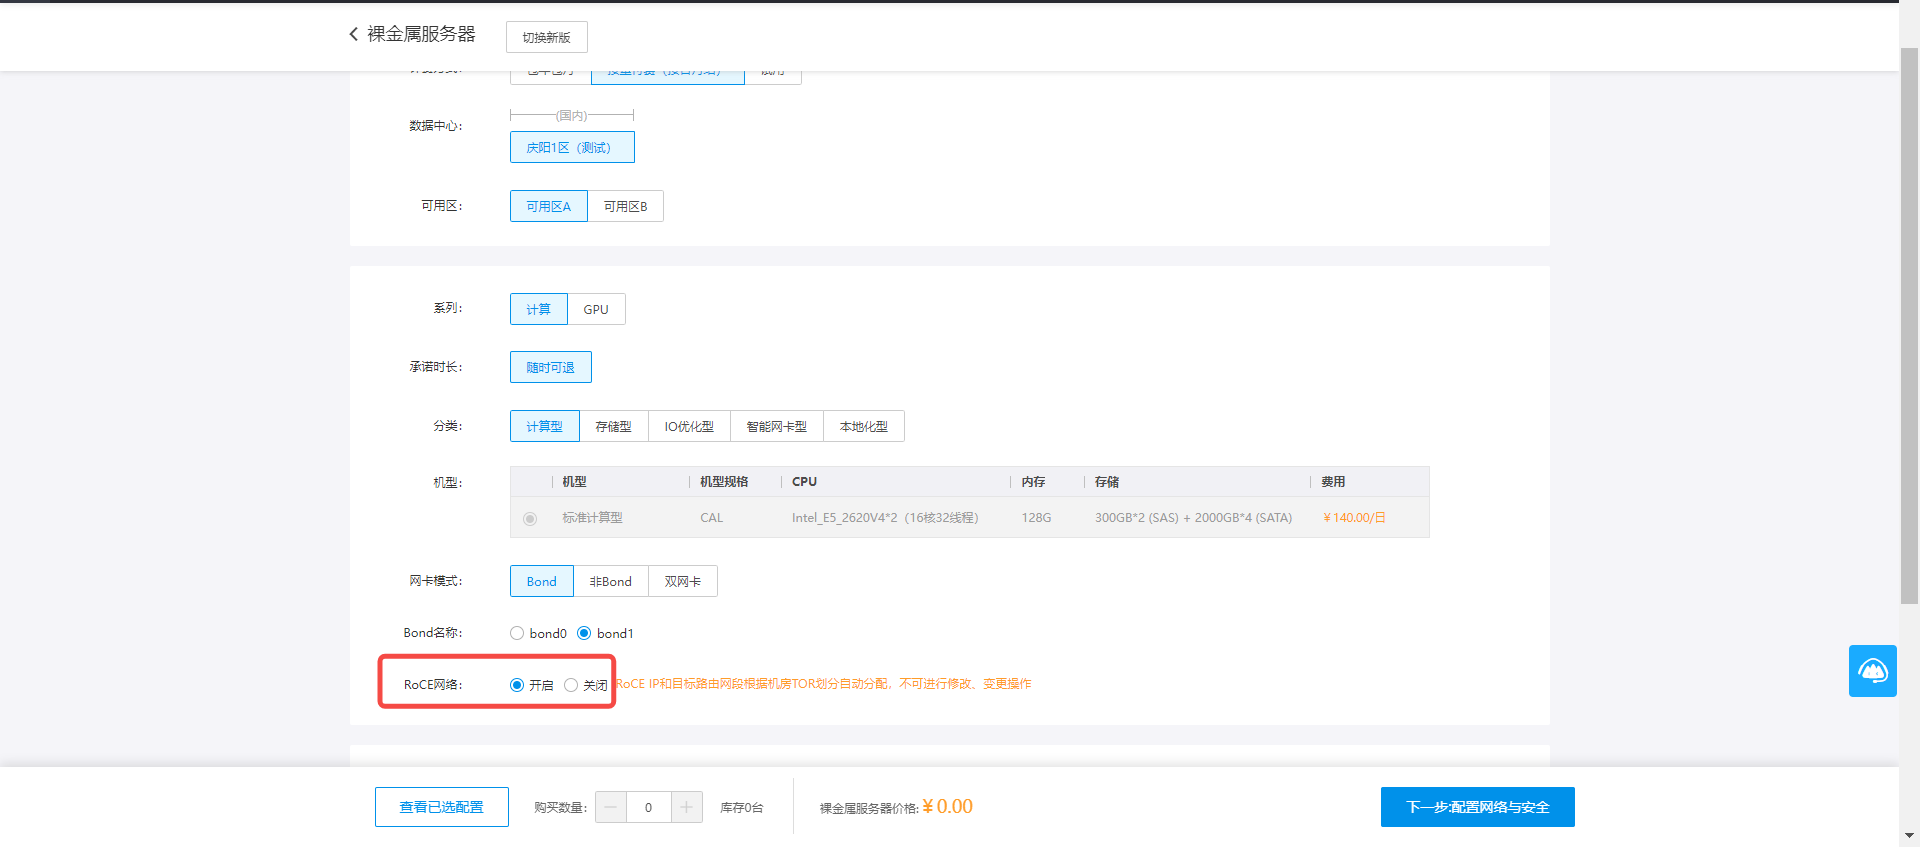Image resolution: width=1920 pixels, height=847 pixels.
Task: Open the cloud support chat icon
Action: pos(1872,671)
